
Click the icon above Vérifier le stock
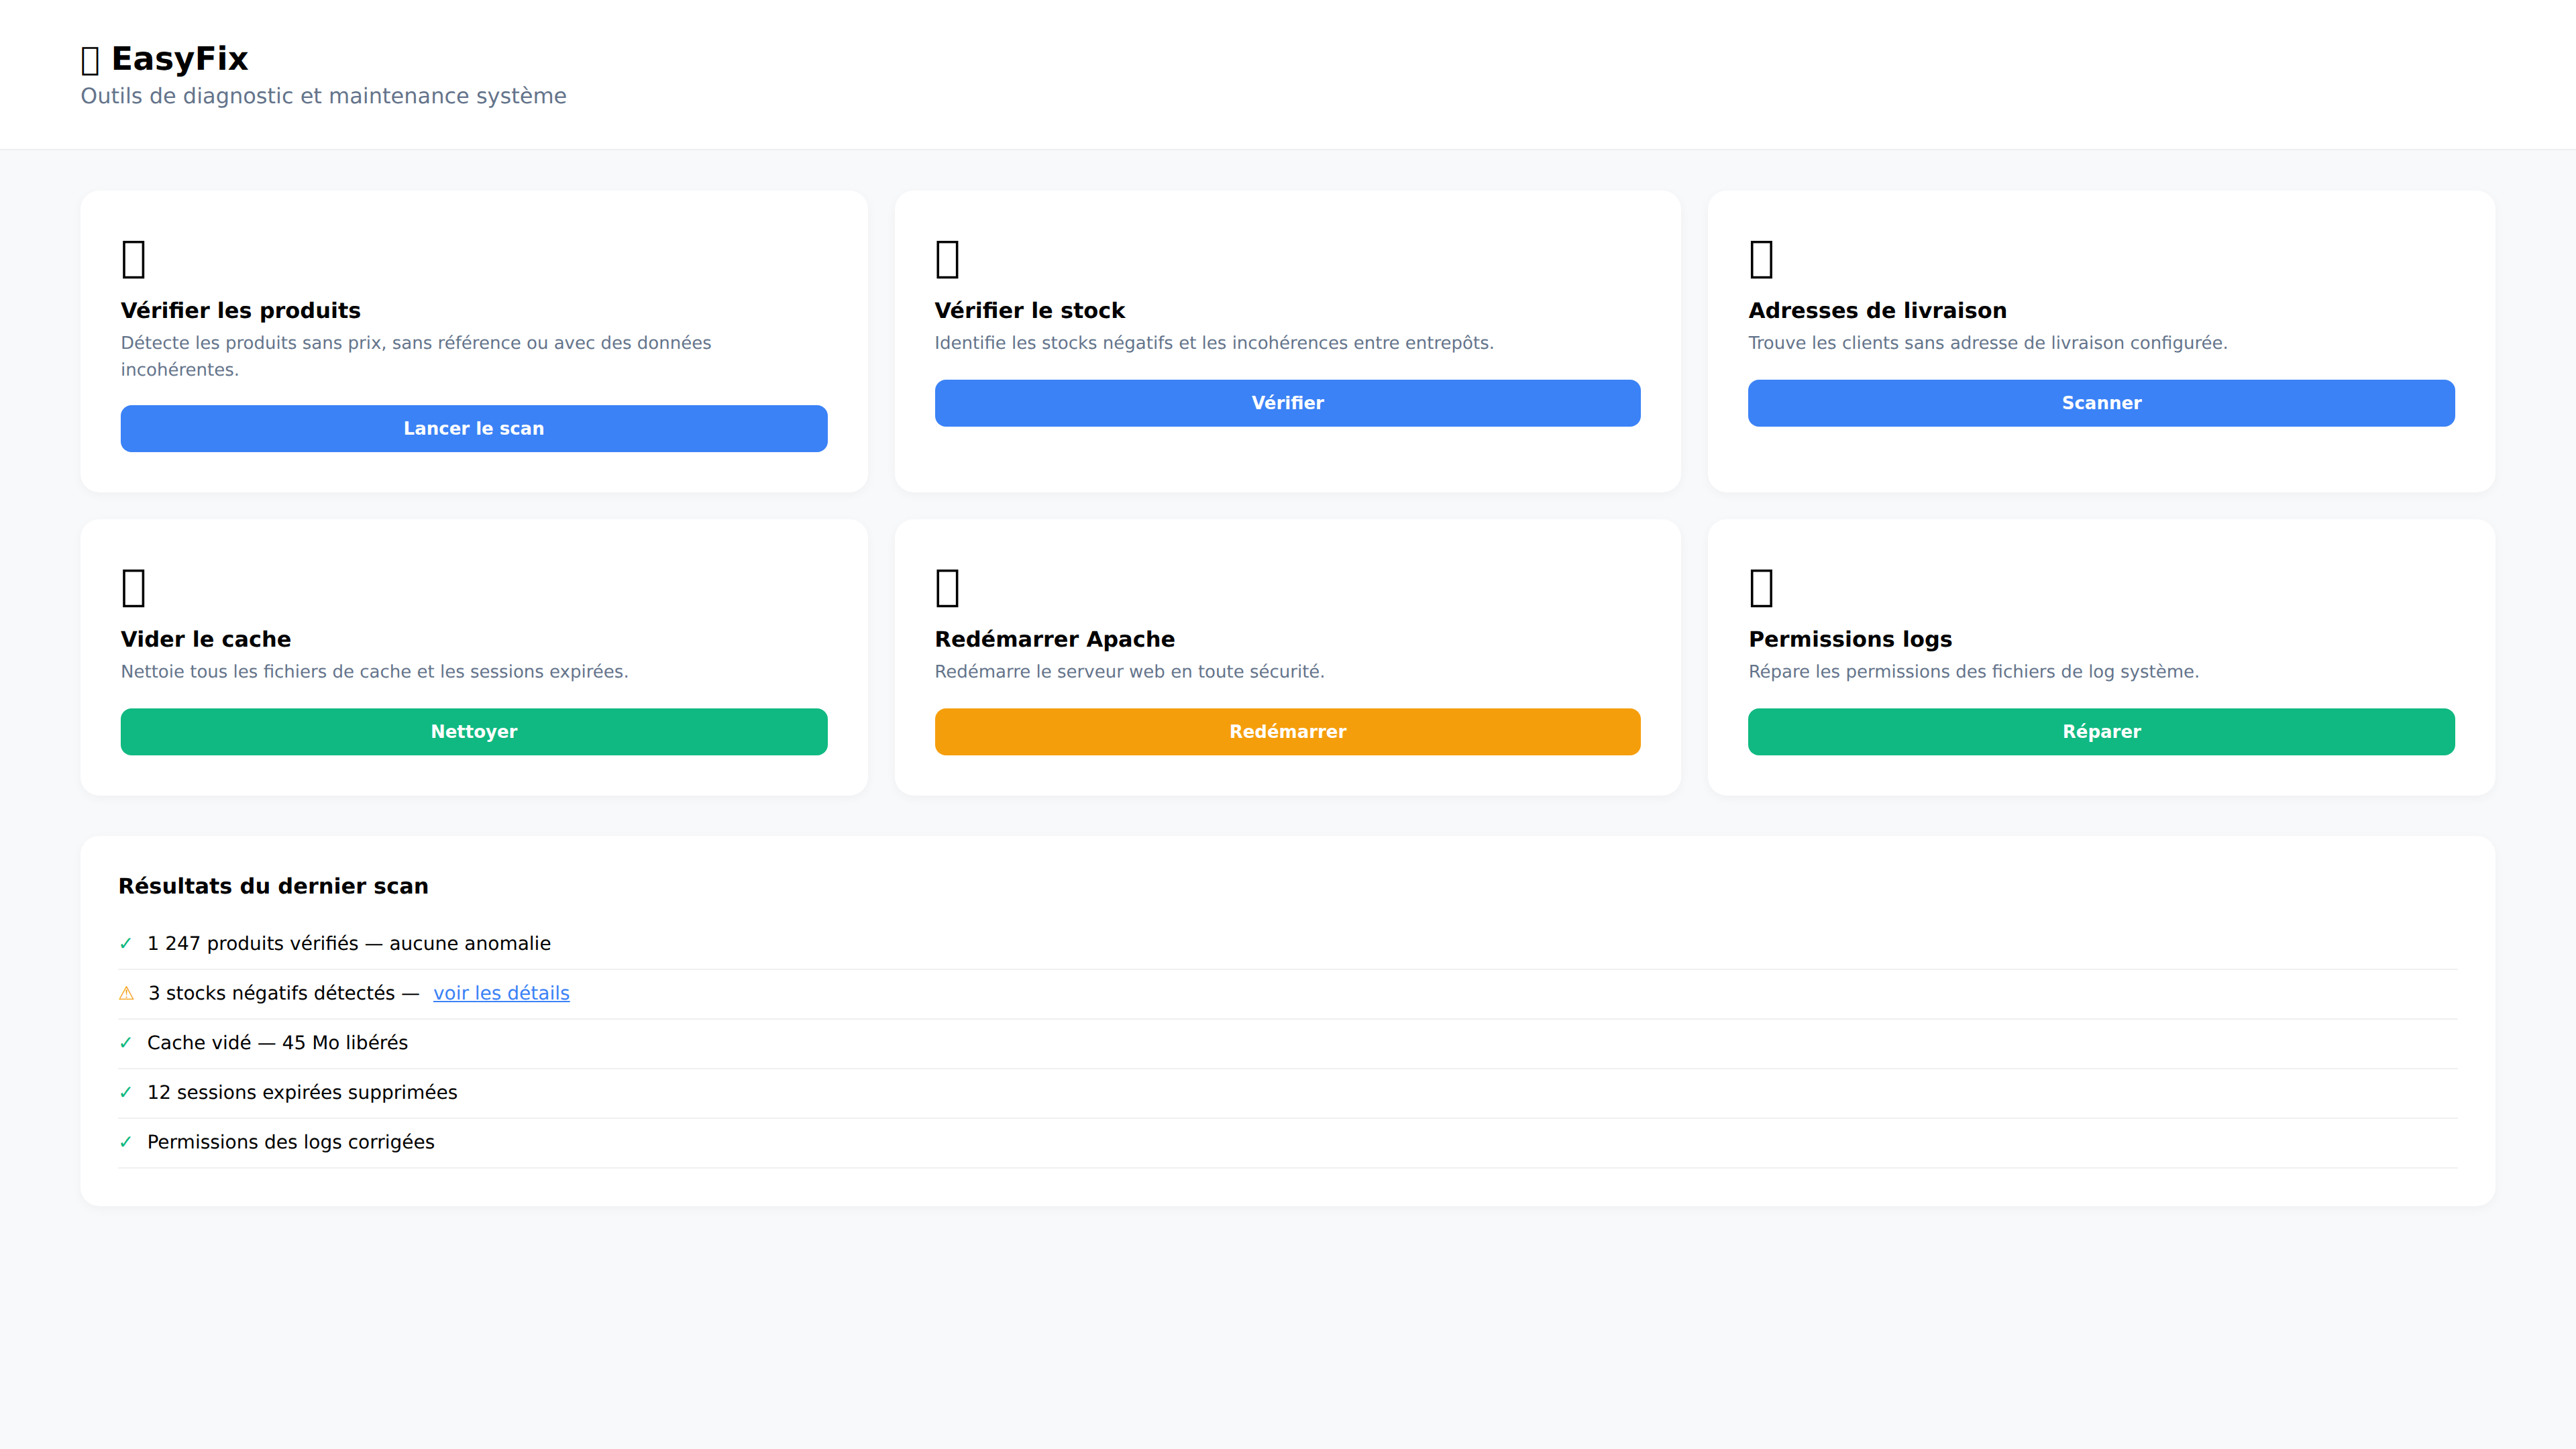947,259
